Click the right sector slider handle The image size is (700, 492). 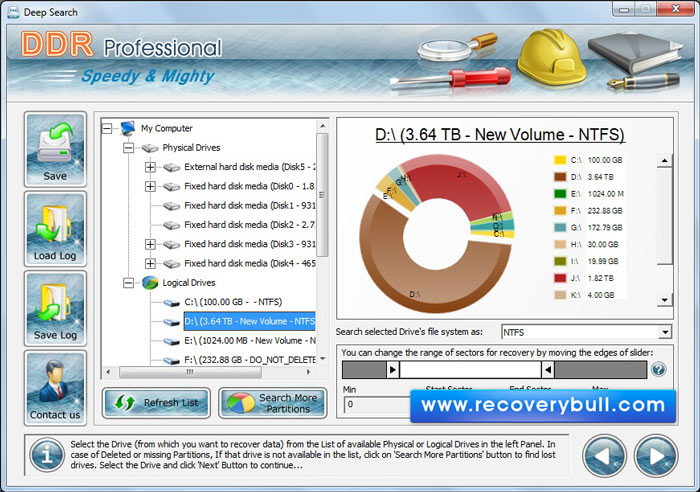(x=548, y=370)
